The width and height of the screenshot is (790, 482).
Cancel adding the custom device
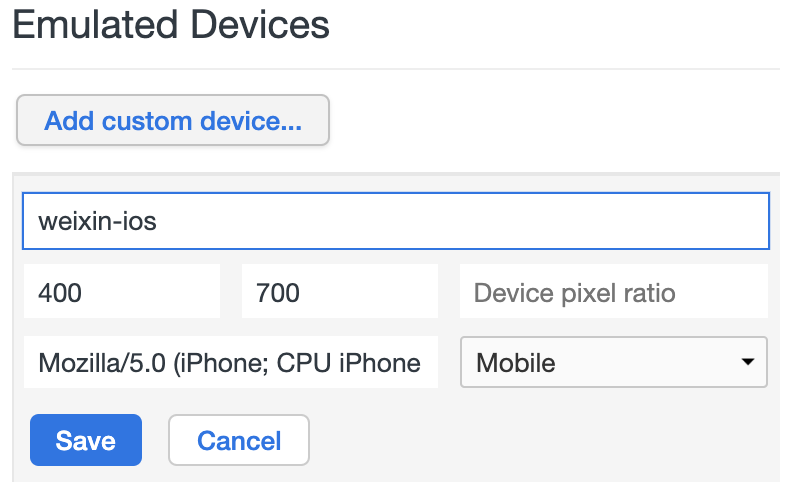(239, 440)
